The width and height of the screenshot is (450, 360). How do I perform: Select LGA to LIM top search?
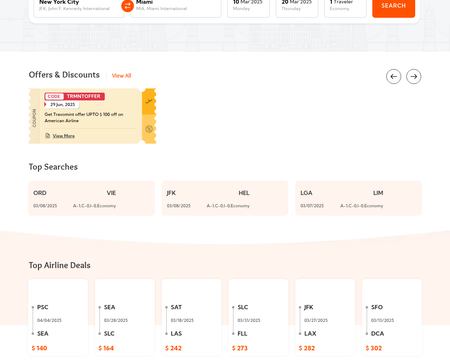click(x=359, y=198)
